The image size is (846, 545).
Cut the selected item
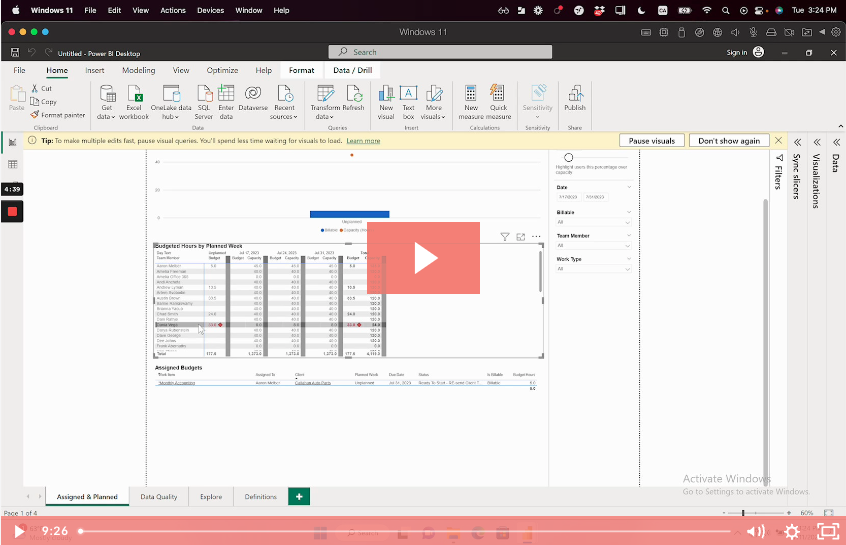[x=42, y=88]
